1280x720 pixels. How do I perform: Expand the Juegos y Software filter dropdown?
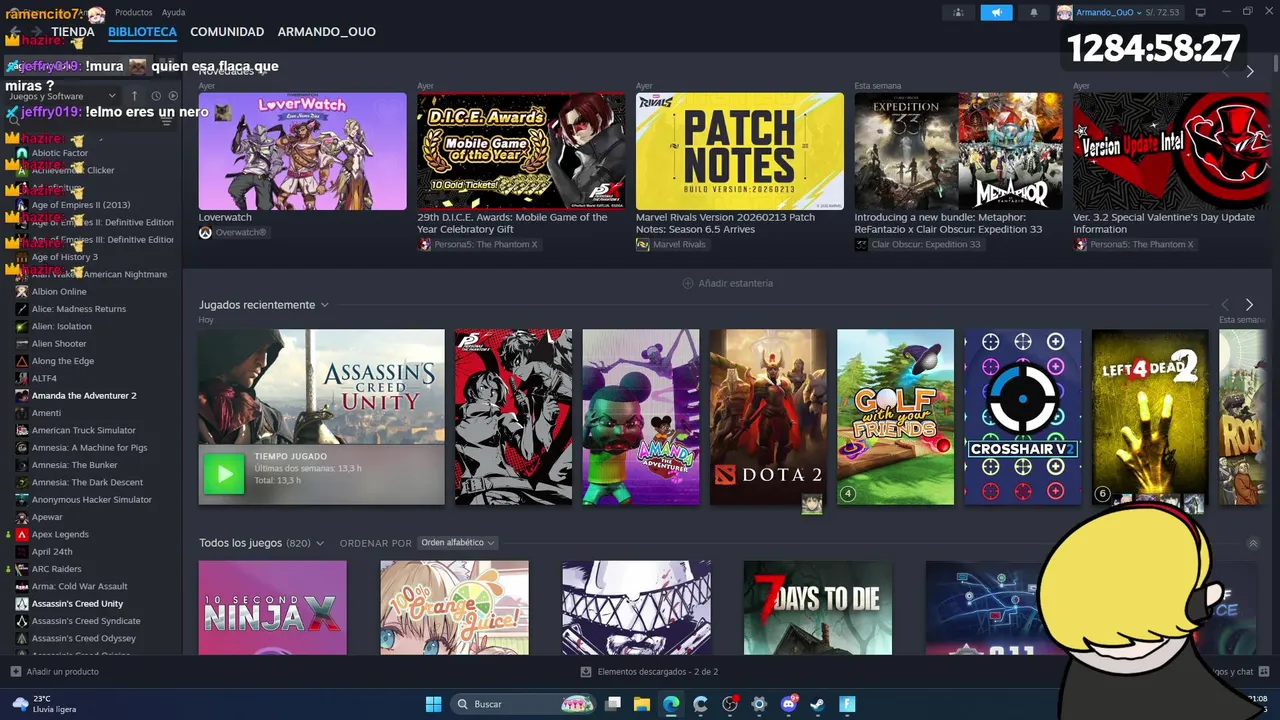(63, 96)
